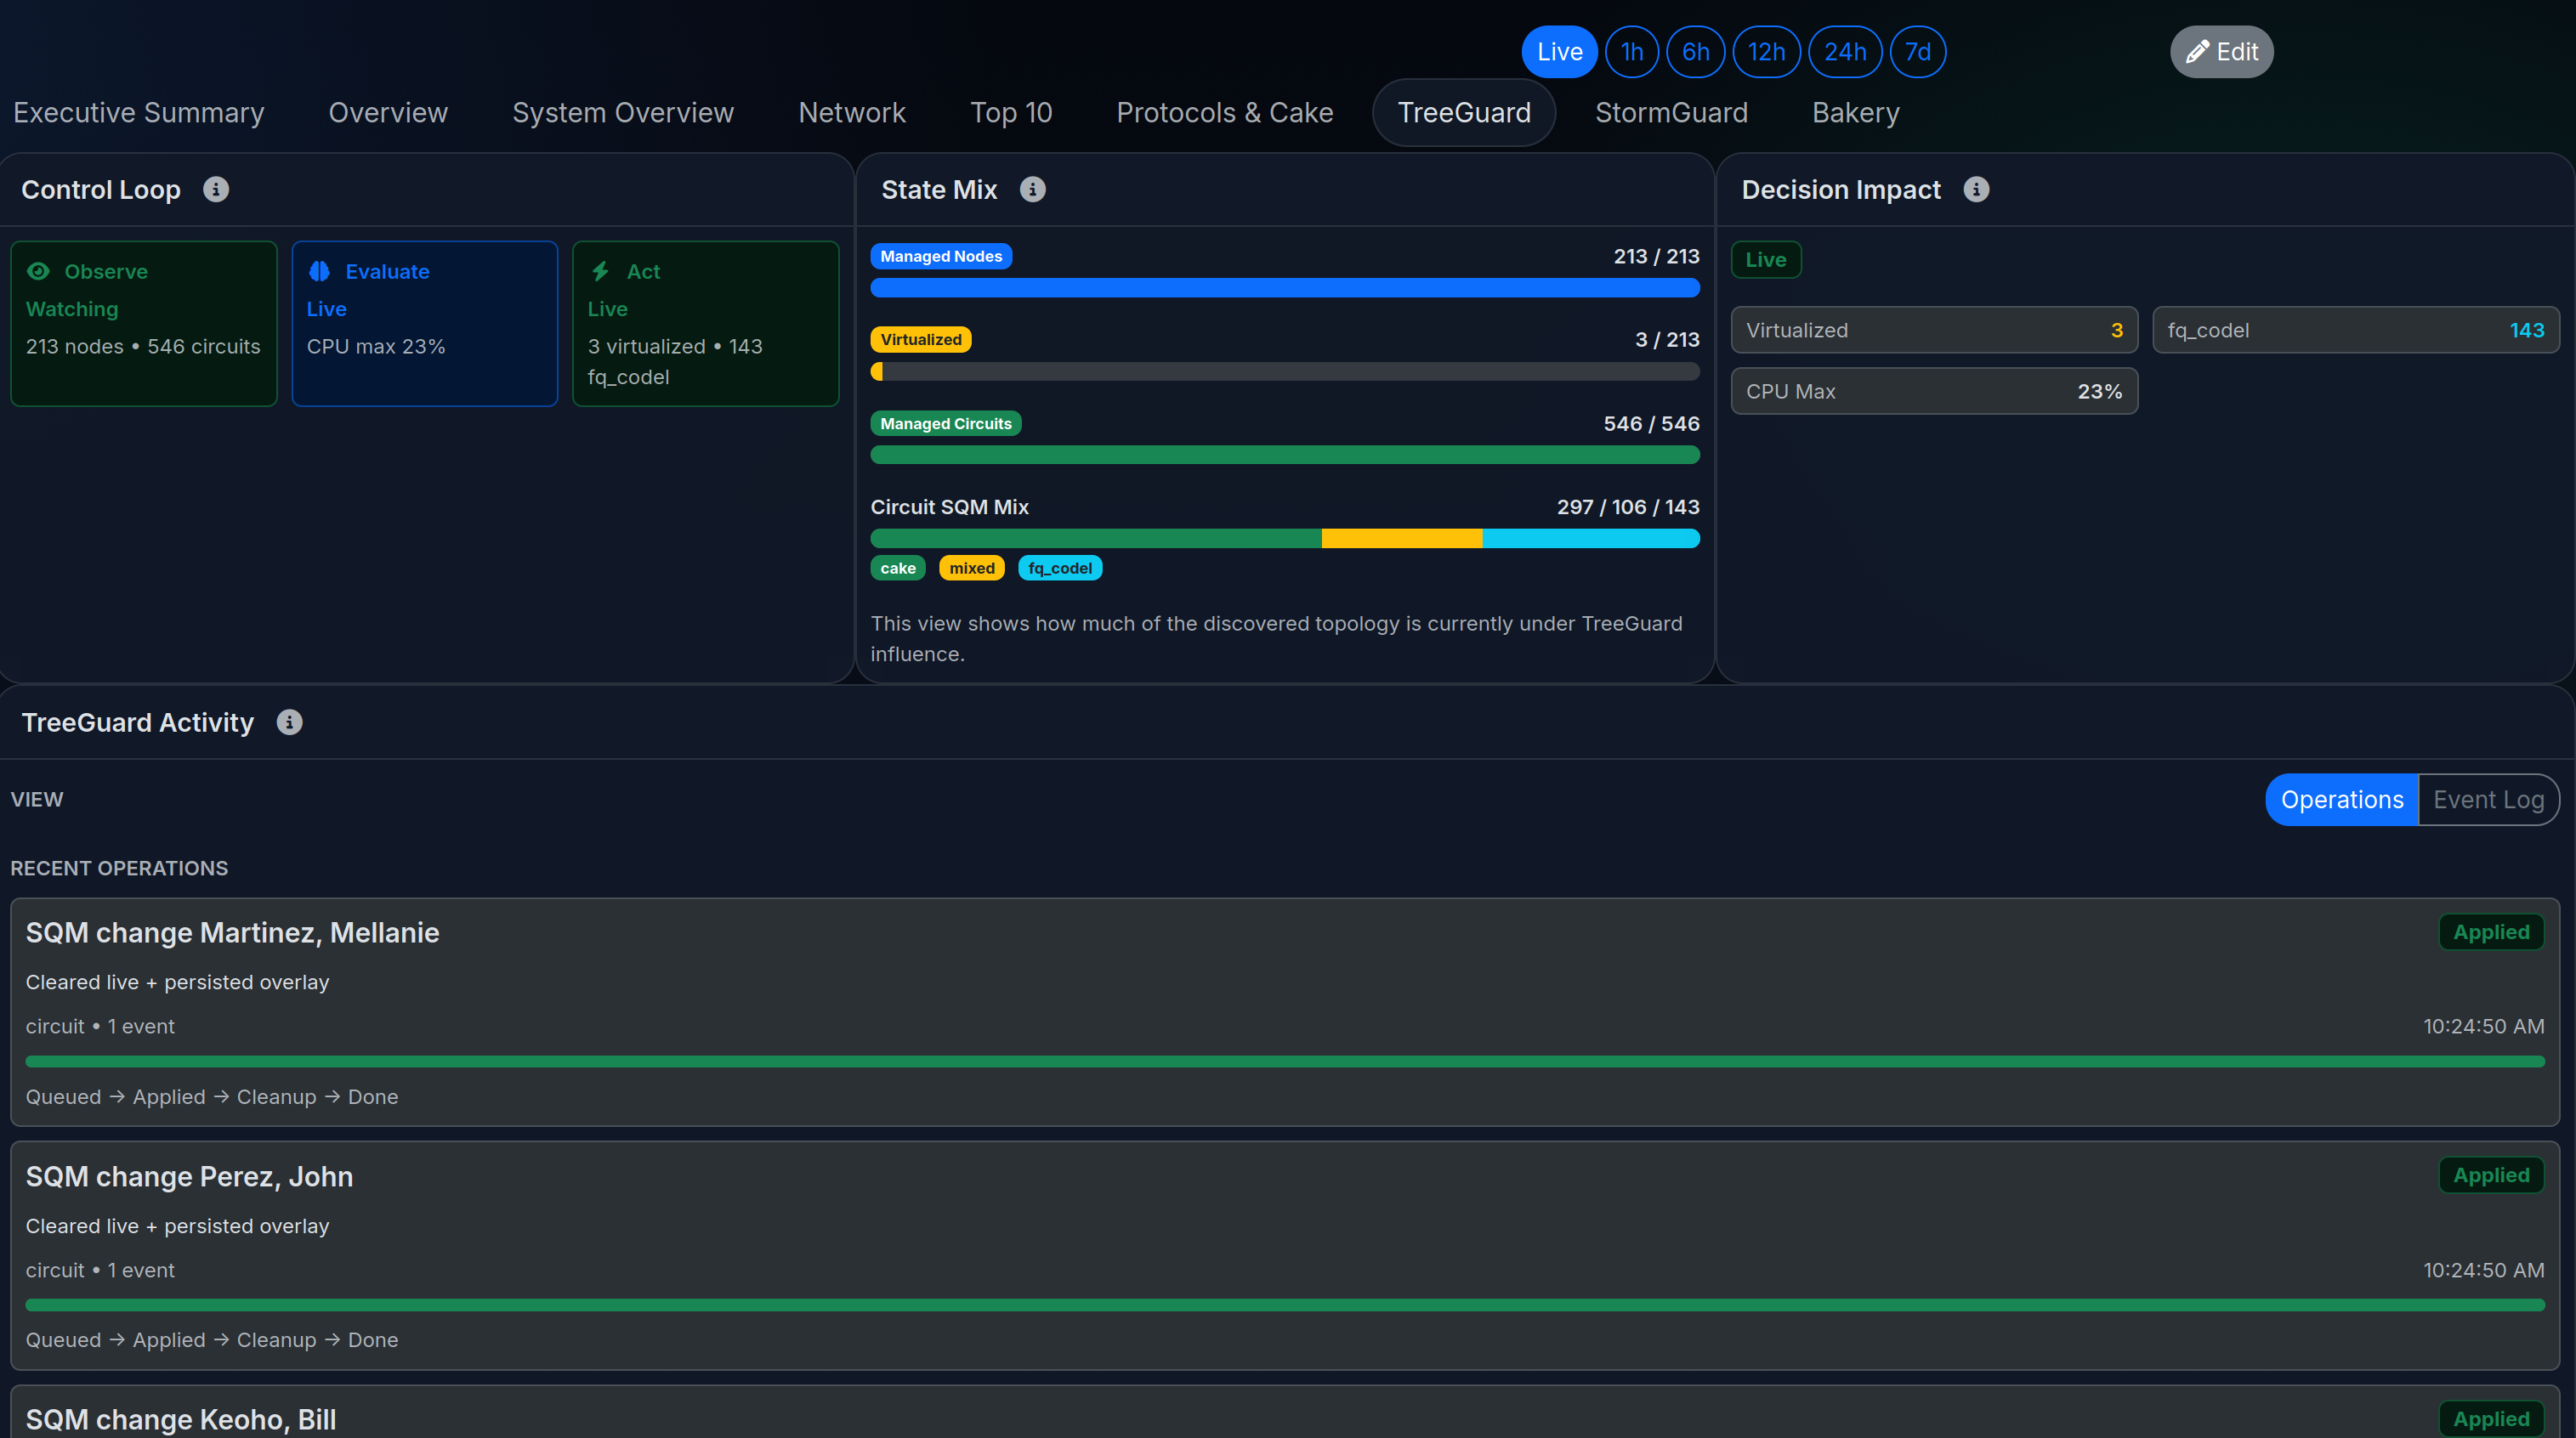Click the Act lightning bolt icon
Viewport: 2576px width, 1438px height.
[600, 271]
